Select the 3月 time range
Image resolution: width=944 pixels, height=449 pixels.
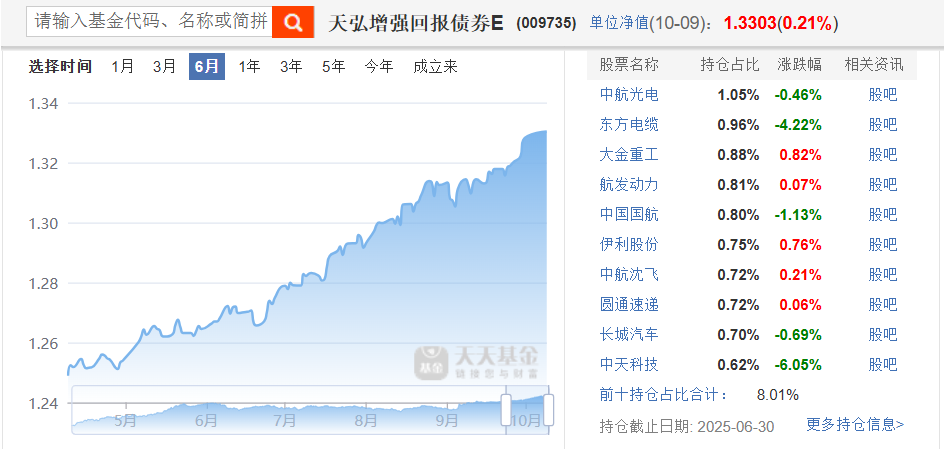[164, 66]
